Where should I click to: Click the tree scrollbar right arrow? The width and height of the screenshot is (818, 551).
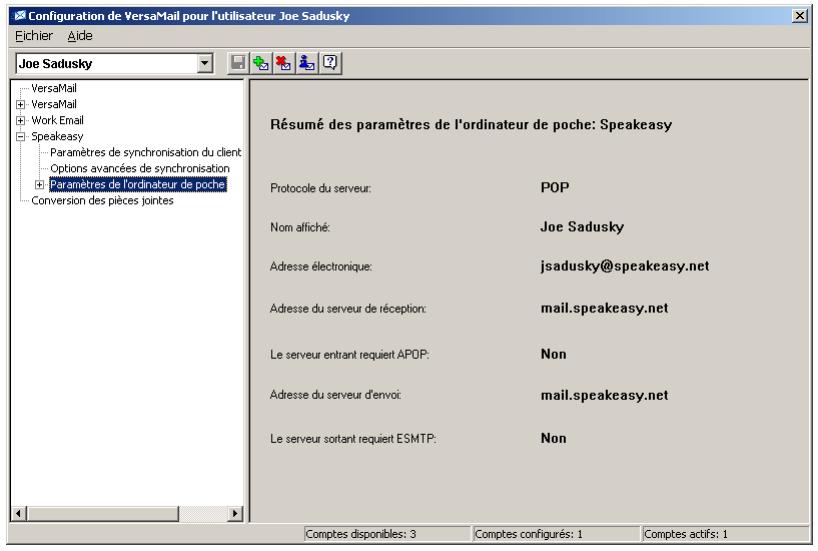pos(235,513)
